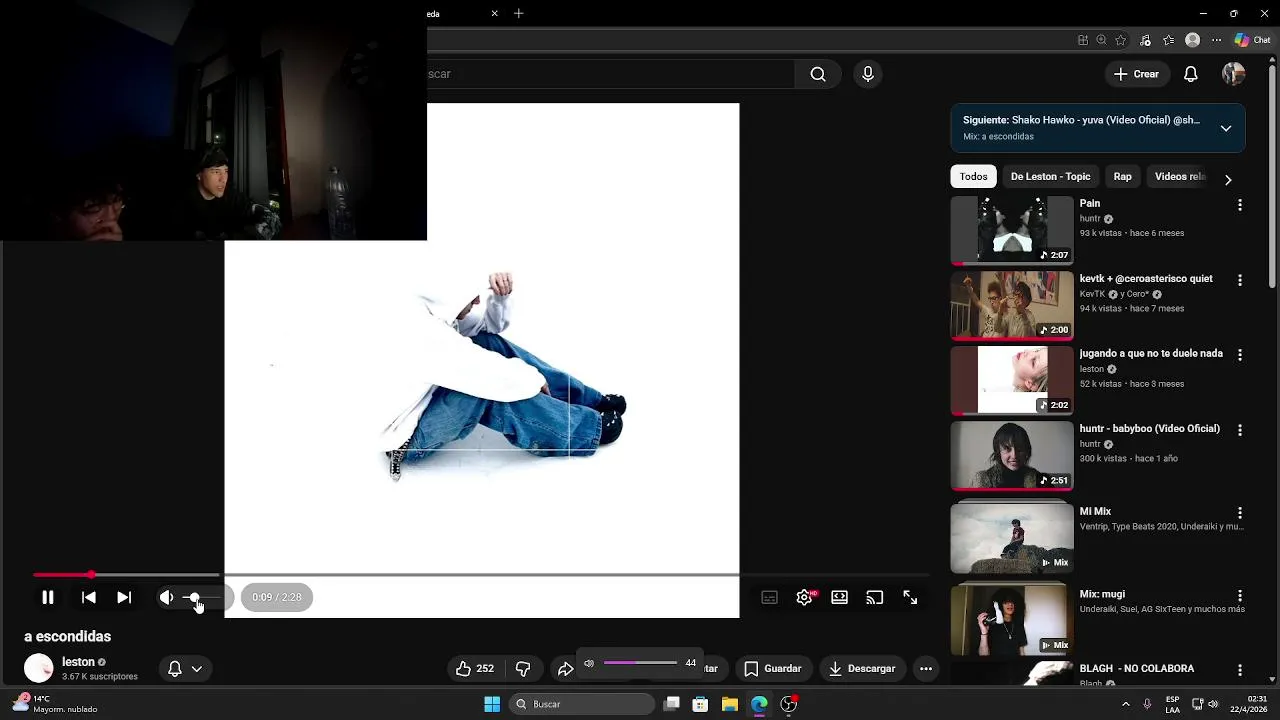The height and width of the screenshot is (720, 1280).
Task: Pause the video playback
Action: click(47, 597)
